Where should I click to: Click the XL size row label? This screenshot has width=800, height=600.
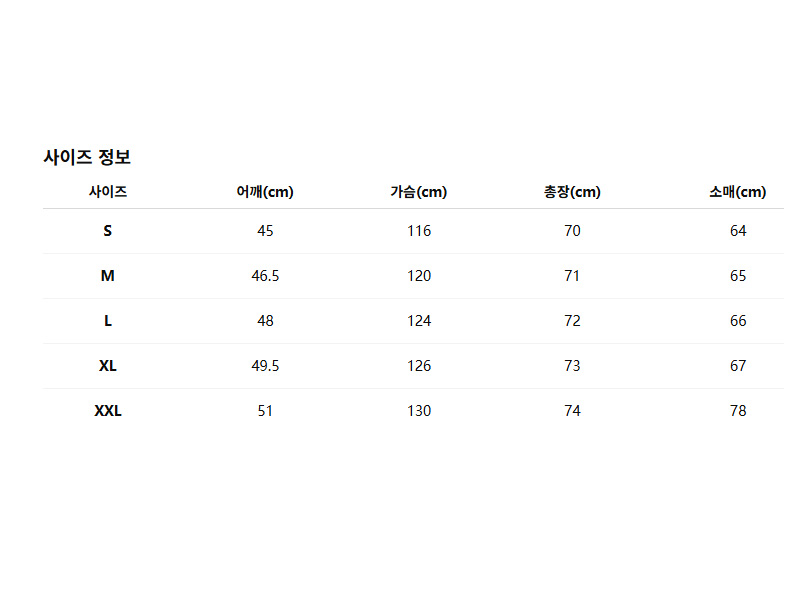(108, 366)
